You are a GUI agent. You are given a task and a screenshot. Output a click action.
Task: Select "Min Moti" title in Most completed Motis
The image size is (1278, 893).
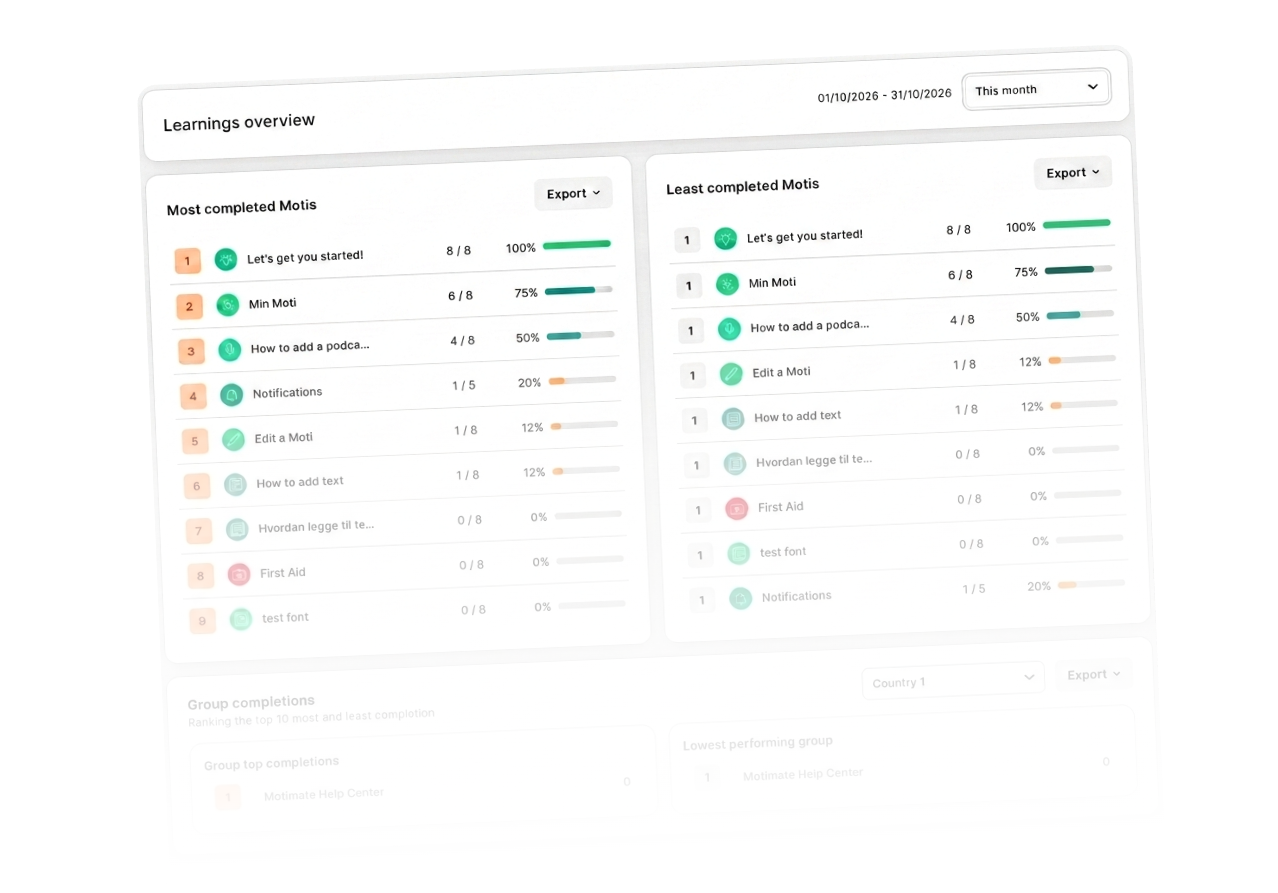tap(272, 304)
